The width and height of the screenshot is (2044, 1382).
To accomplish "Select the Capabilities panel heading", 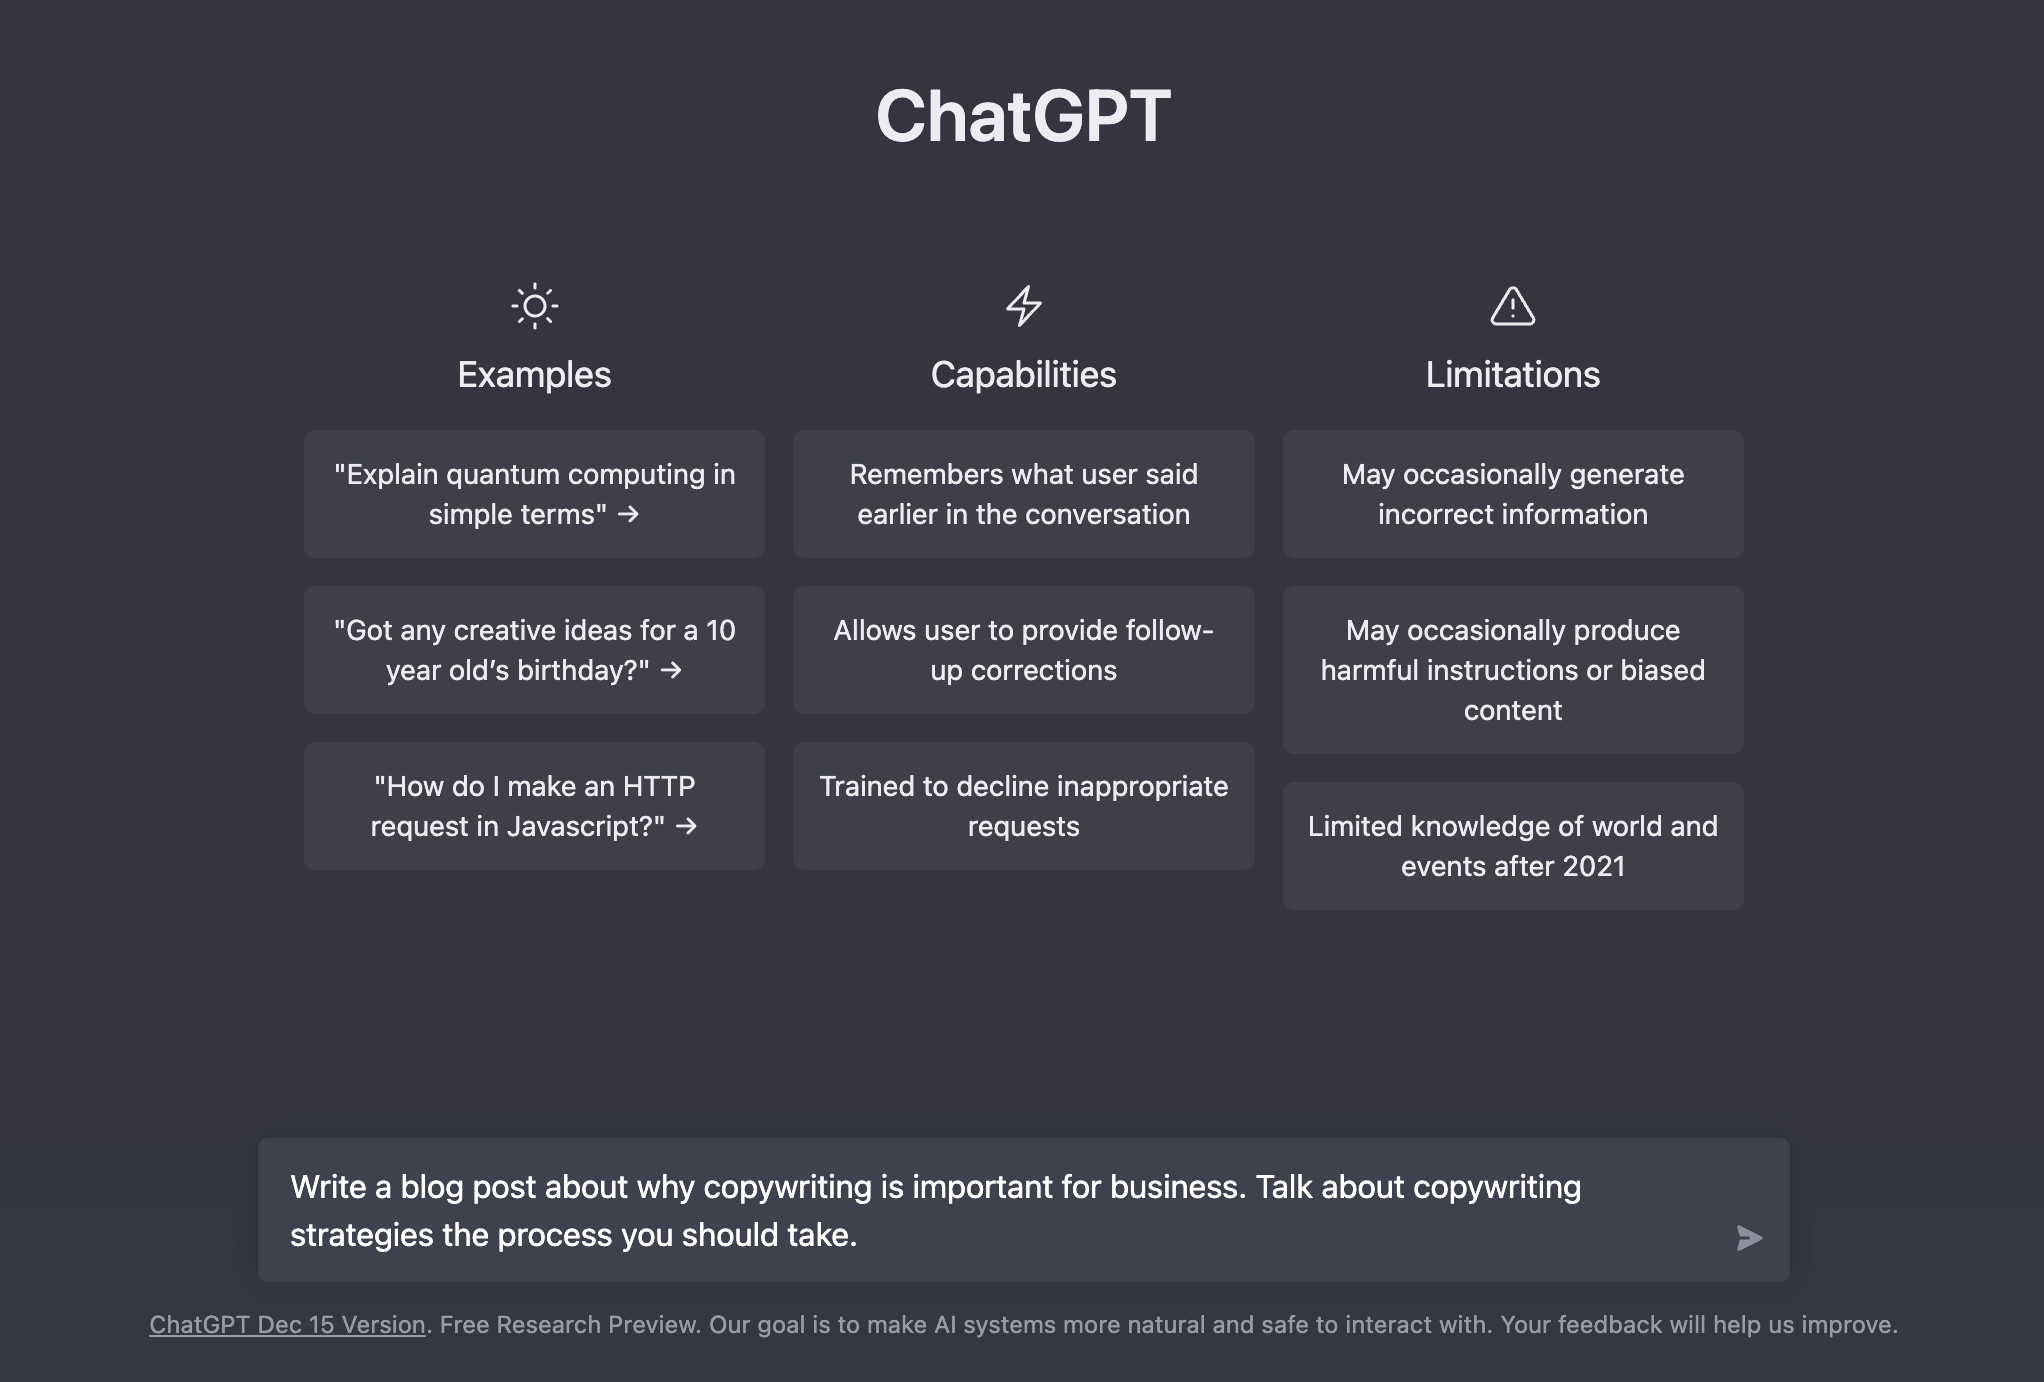I will coord(1023,375).
